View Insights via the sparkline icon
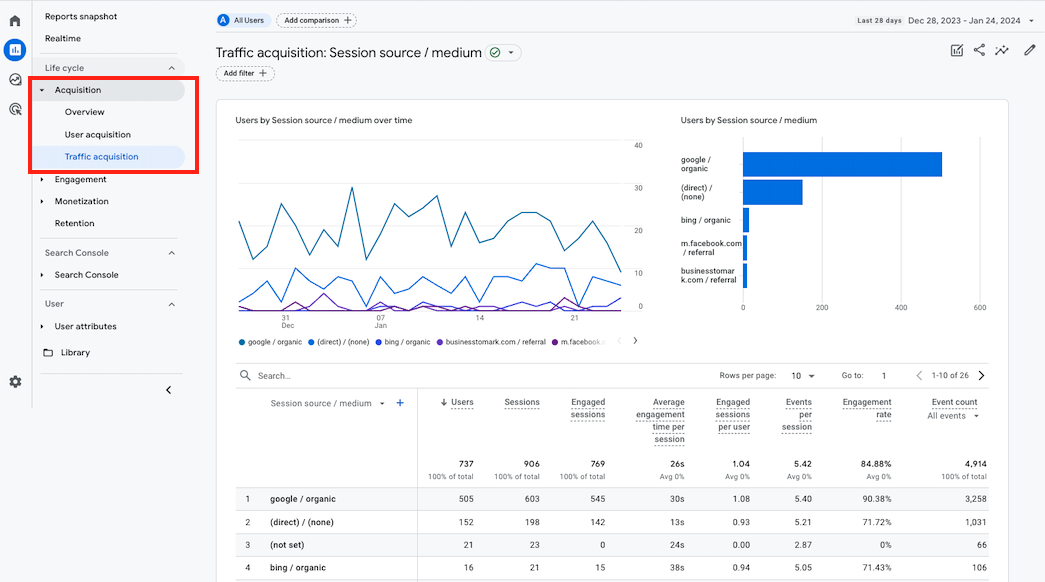The image size is (1045, 582). [x=1003, y=50]
